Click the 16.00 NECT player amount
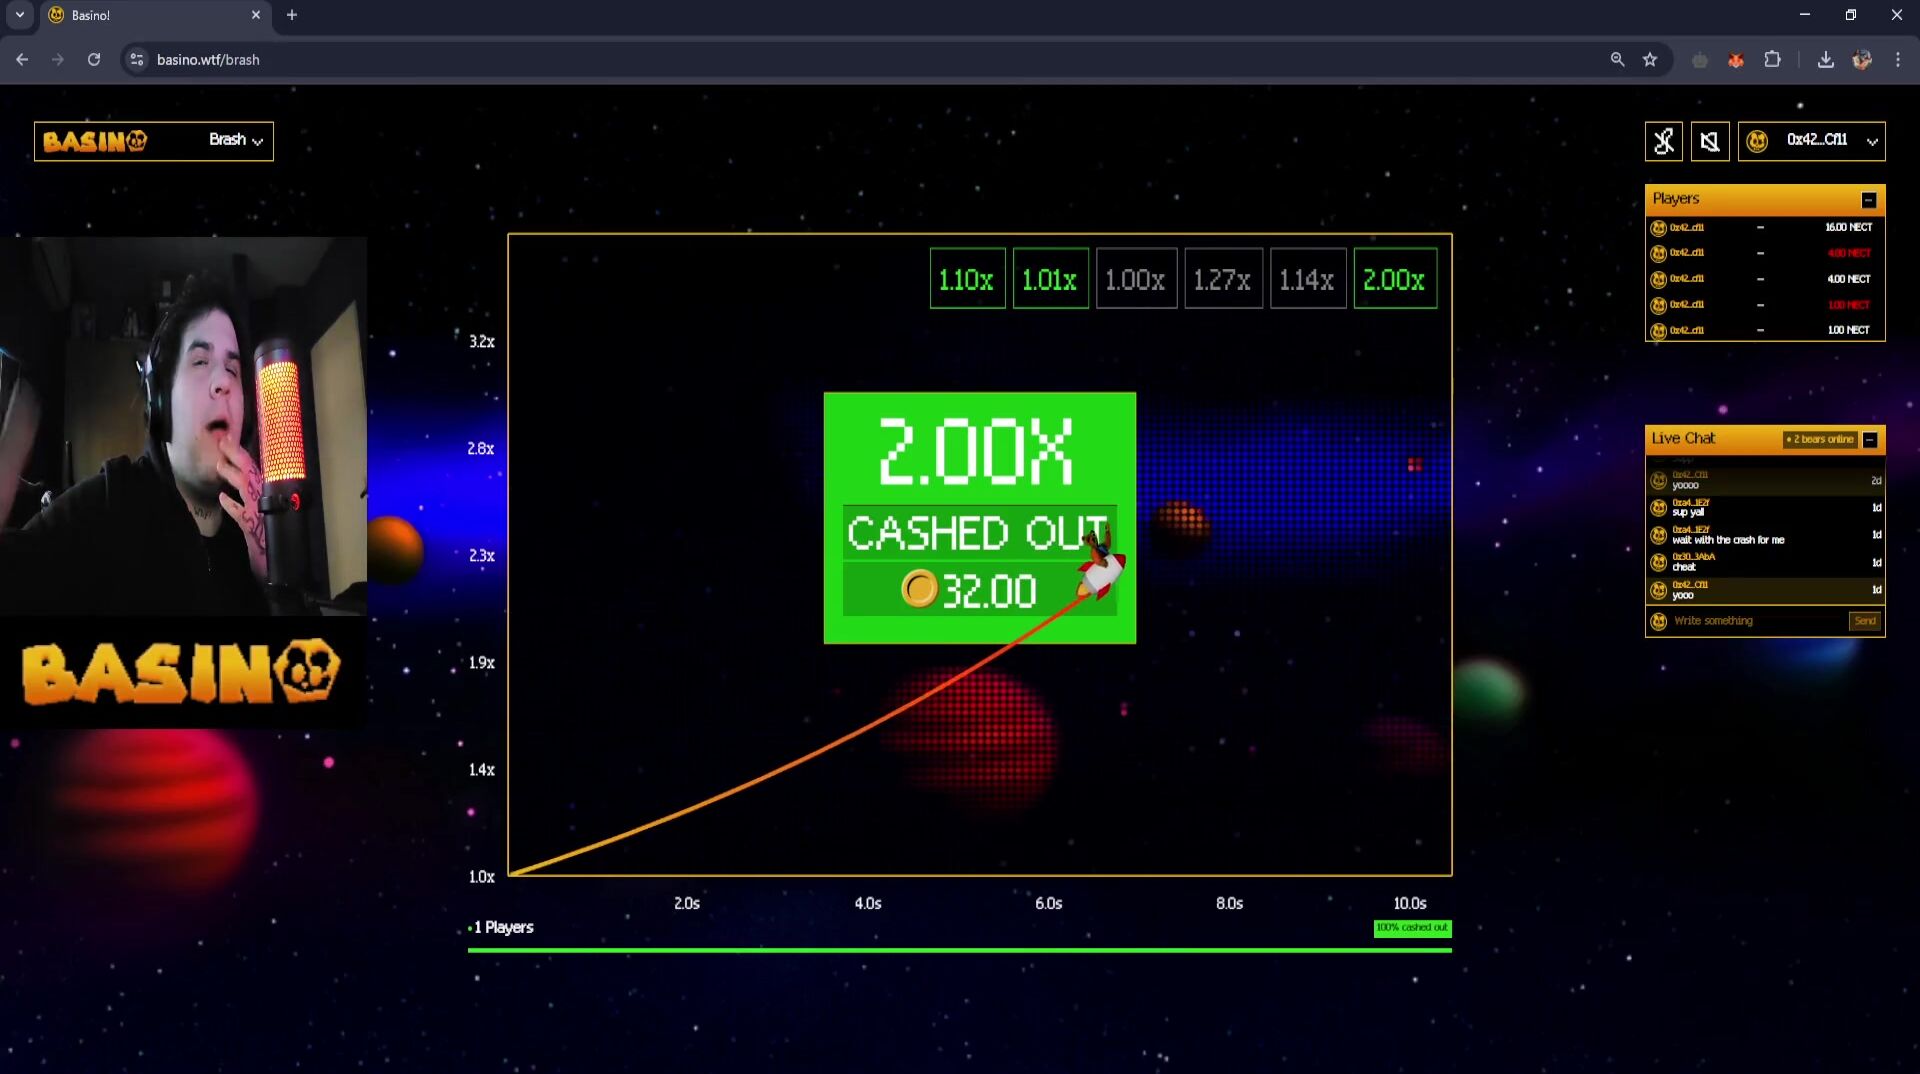Screen dimensions: 1920x1074 [1848, 227]
